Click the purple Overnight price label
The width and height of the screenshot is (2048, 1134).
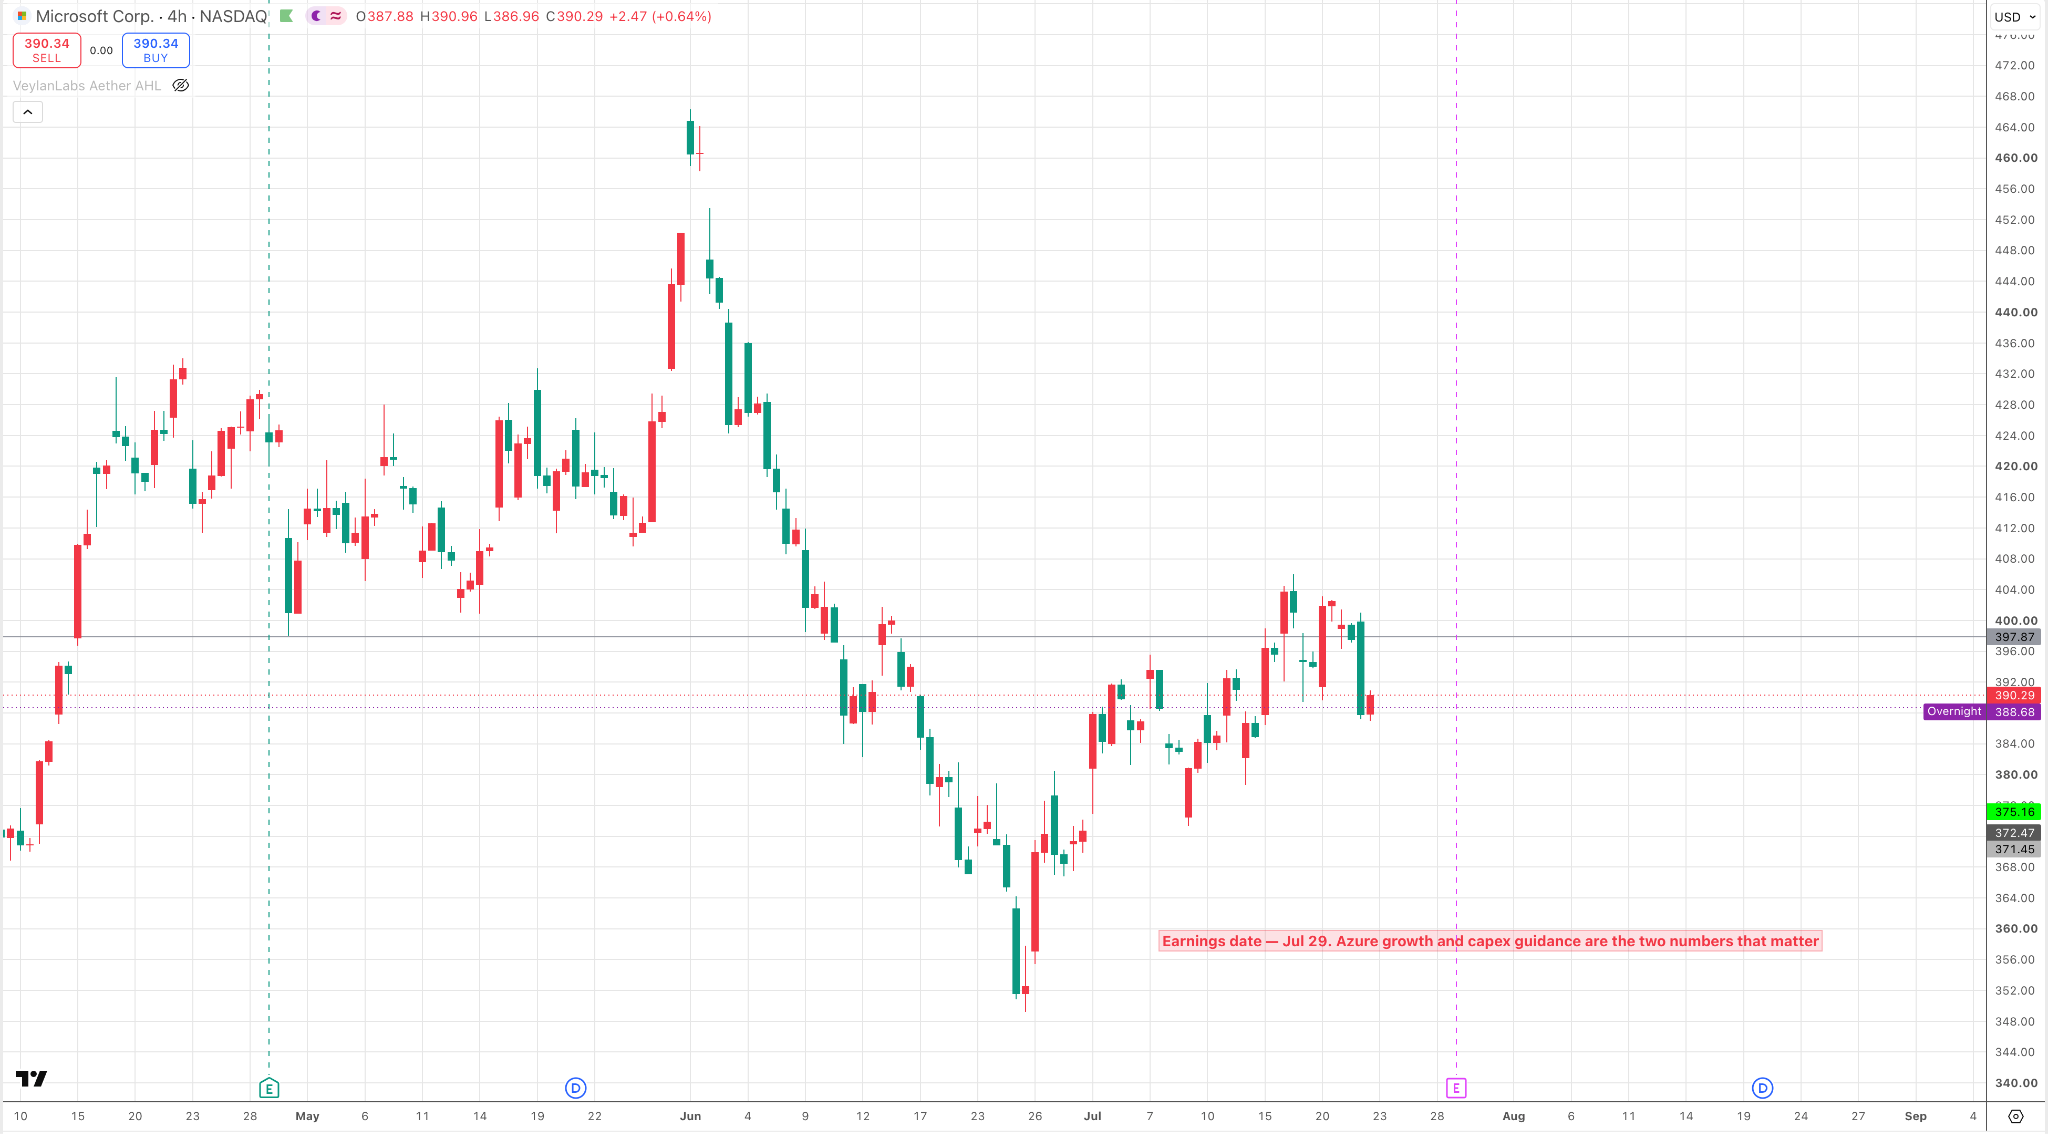pos(1954,712)
